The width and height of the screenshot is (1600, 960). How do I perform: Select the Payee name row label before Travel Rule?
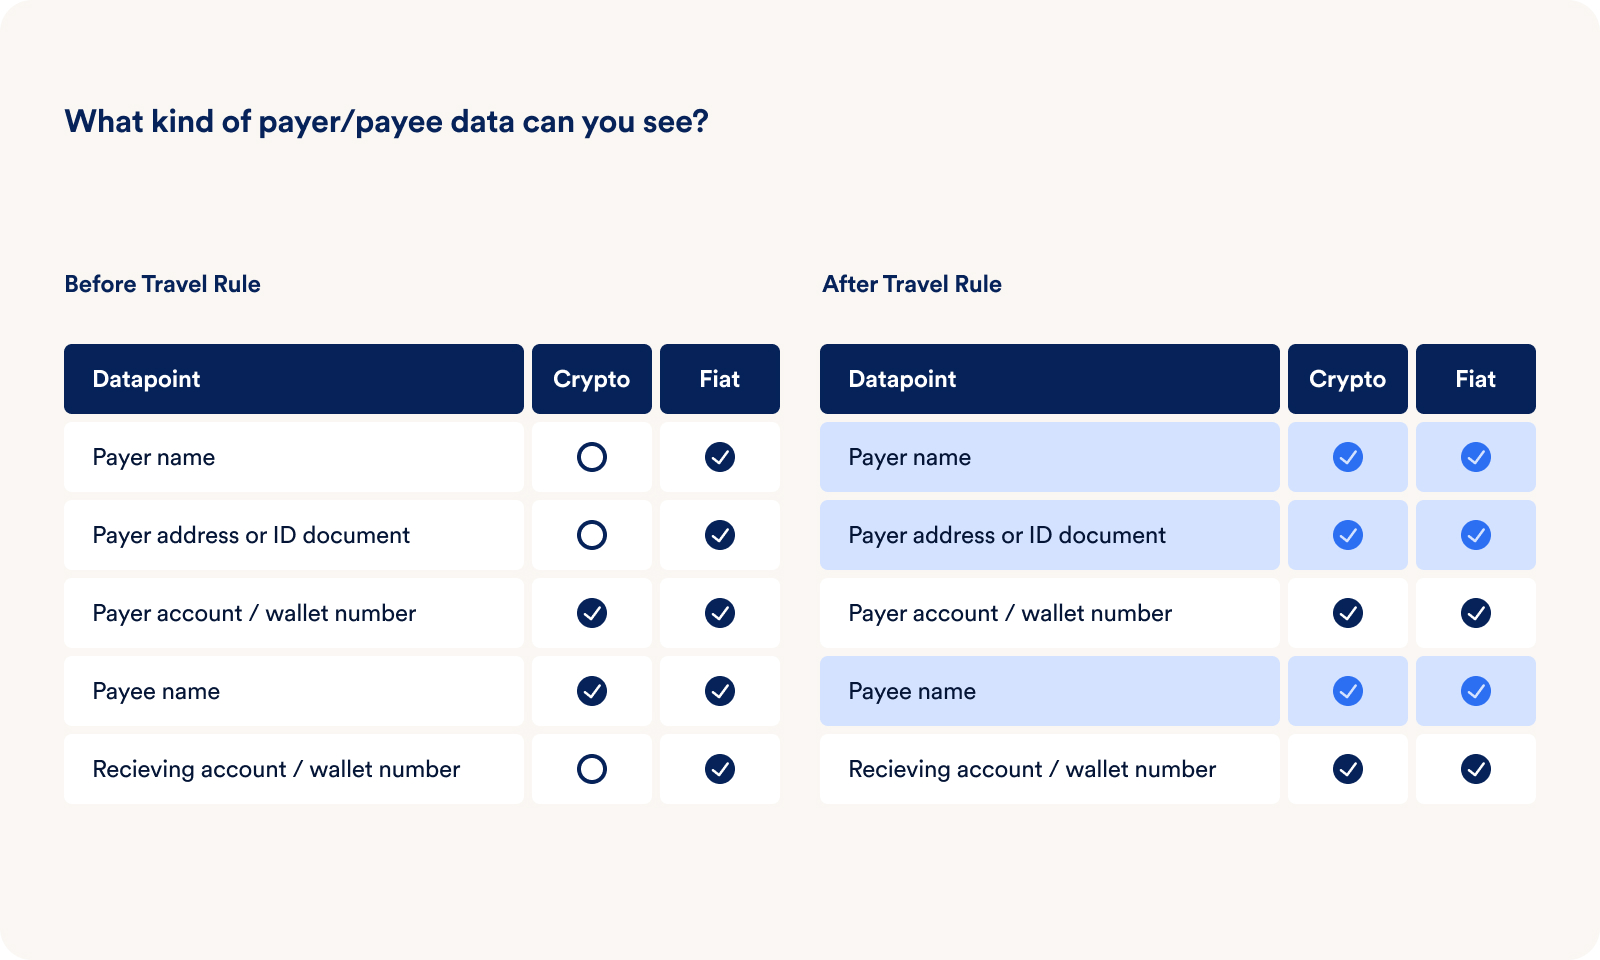[x=156, y=691]
